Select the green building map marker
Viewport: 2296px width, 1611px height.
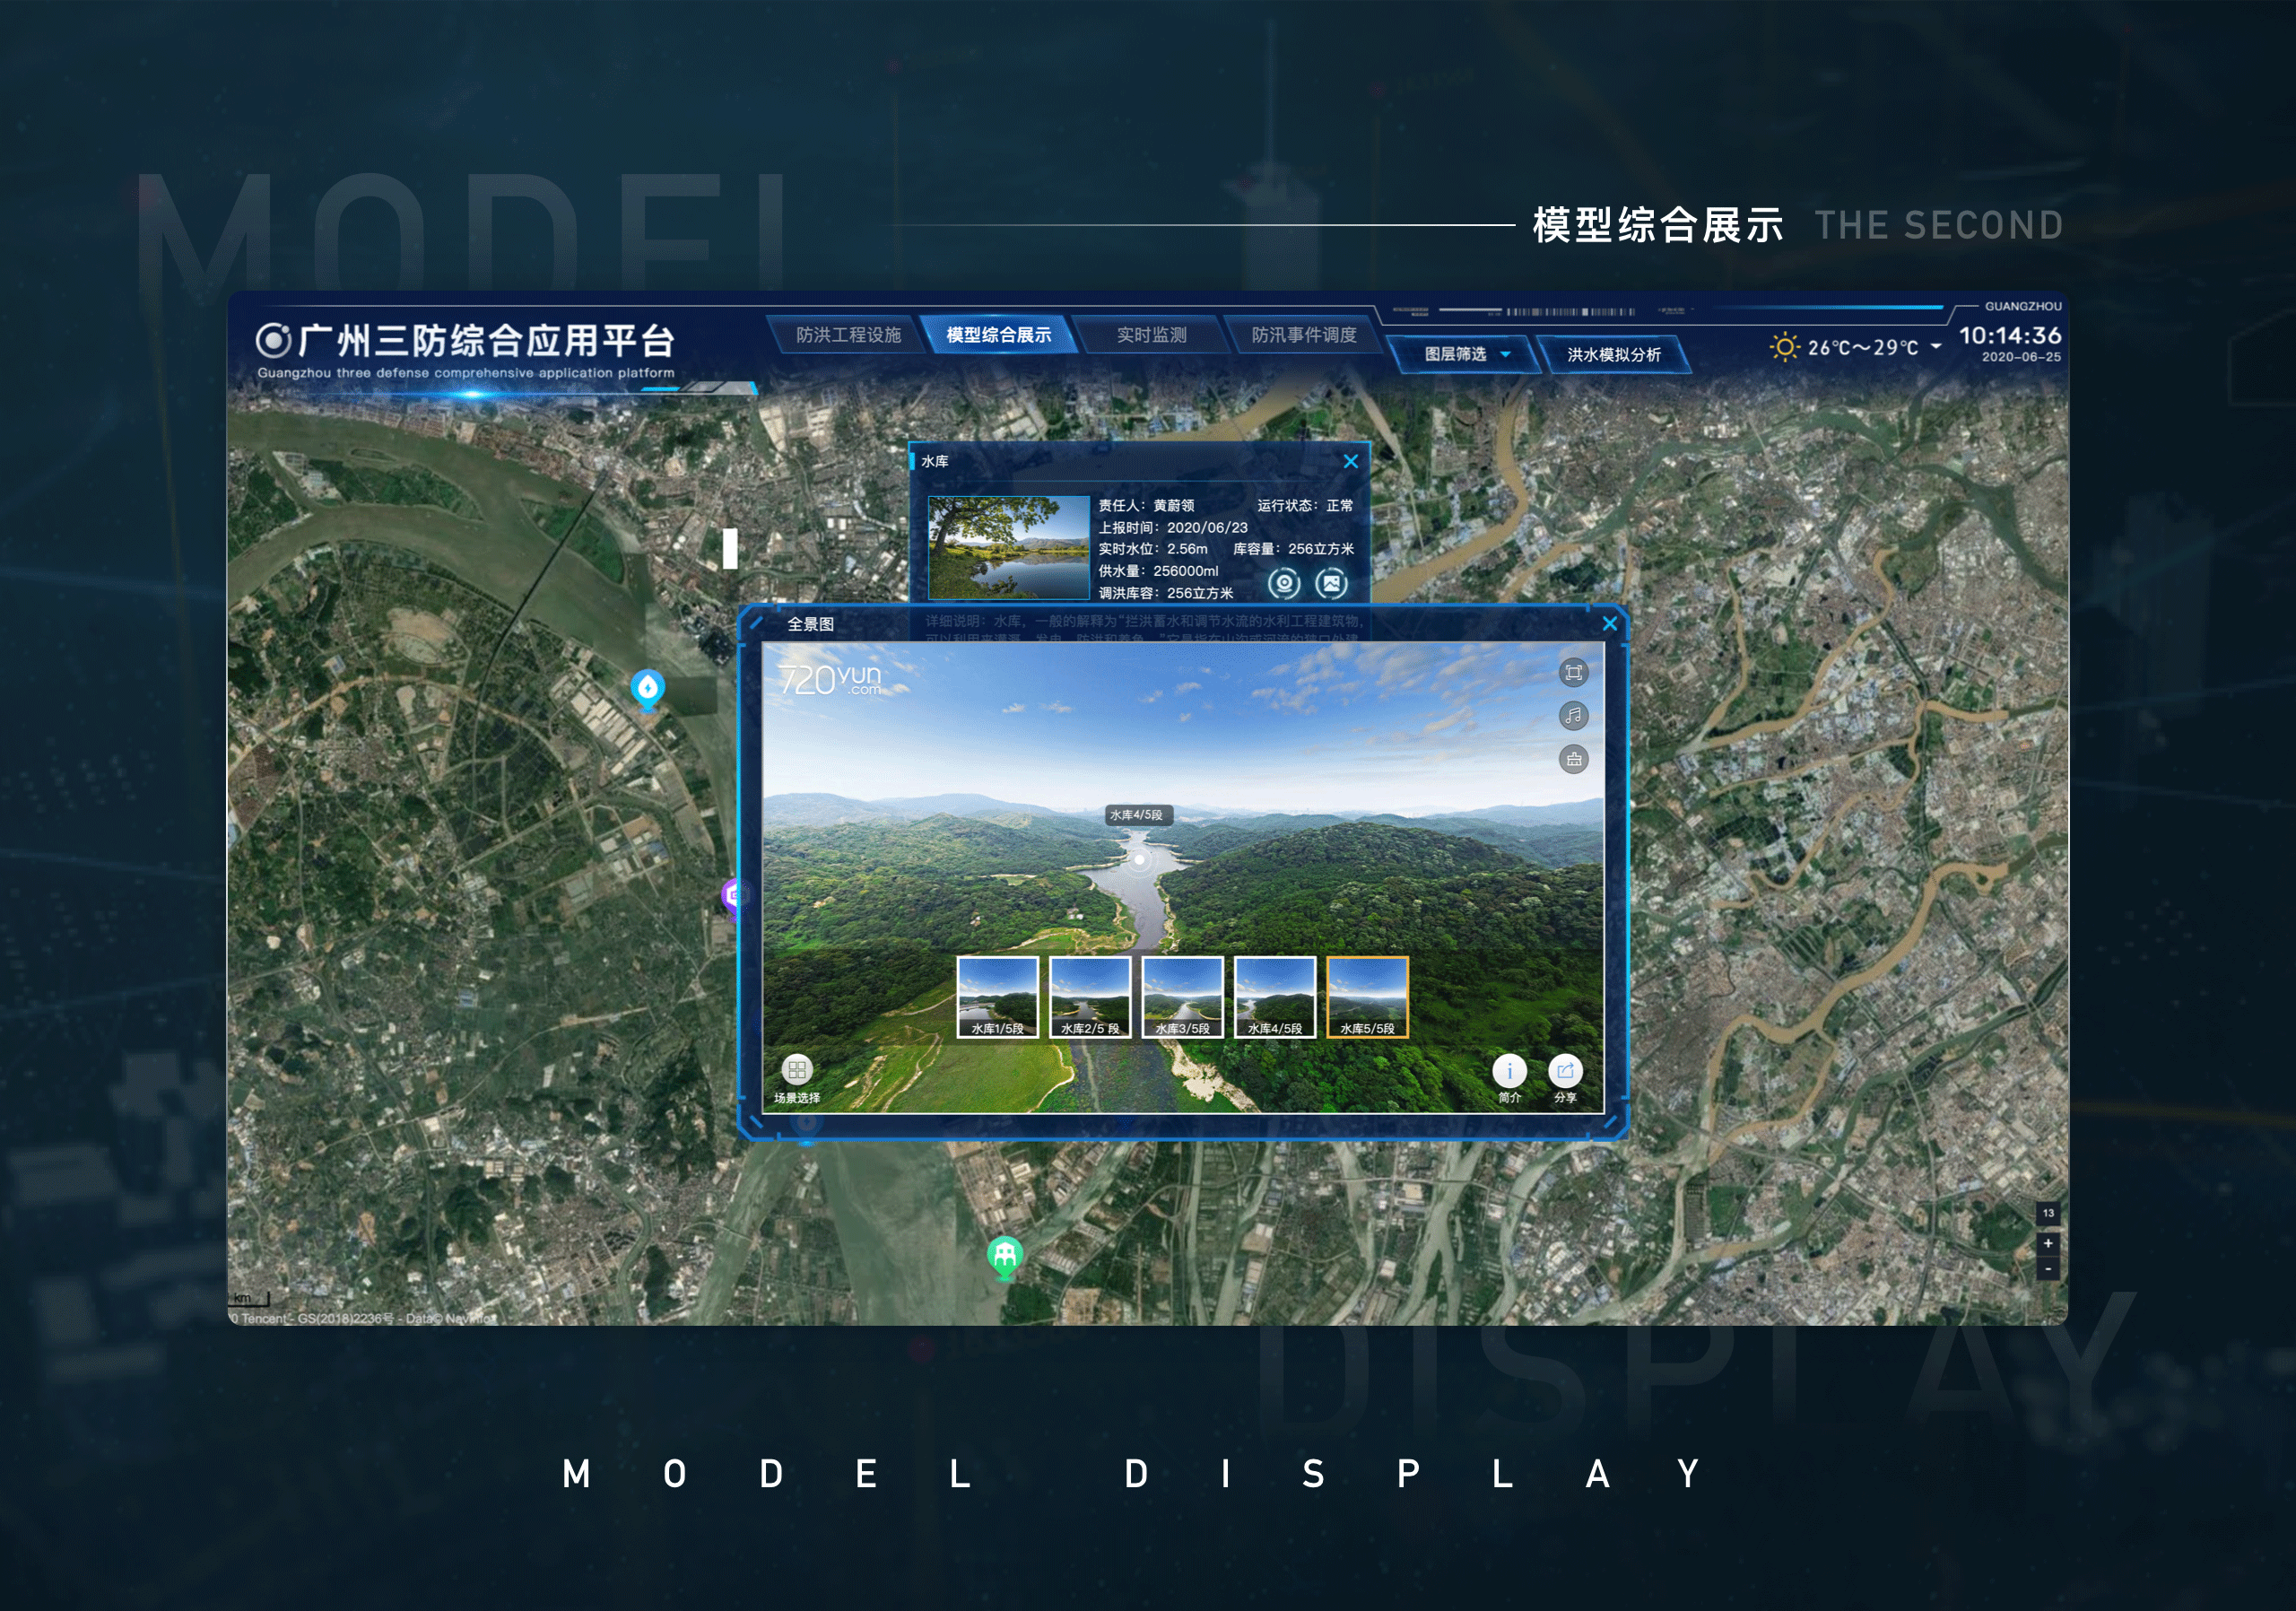point(1005,1257)
